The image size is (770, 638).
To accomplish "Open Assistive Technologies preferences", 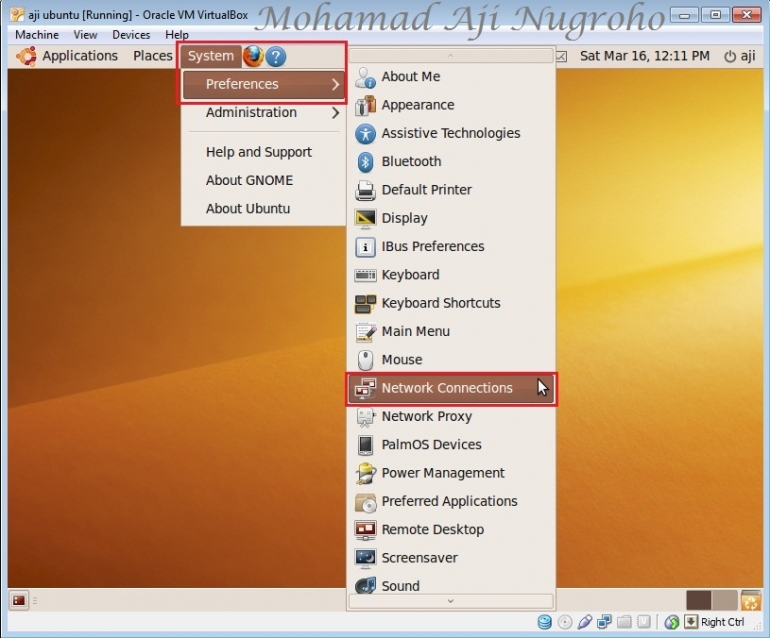I will pyautogui.click(x=451, y=133).
